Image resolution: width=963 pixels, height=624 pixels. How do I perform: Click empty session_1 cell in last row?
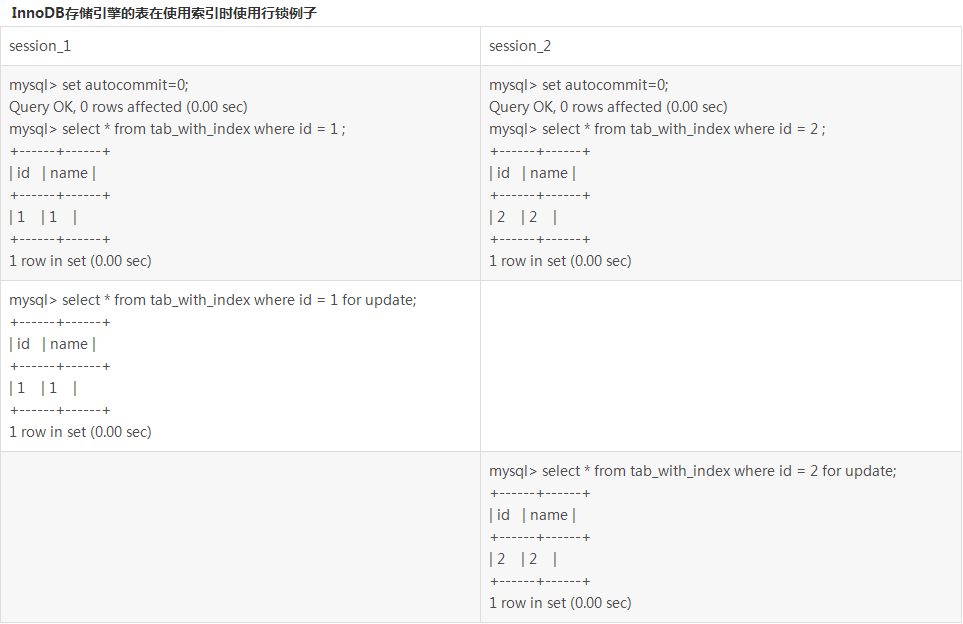(240, 537)
